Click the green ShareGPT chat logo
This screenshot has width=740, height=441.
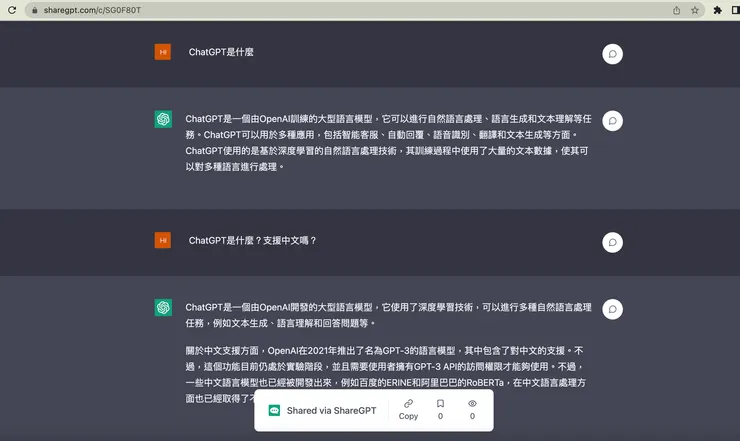coord(274,410)
